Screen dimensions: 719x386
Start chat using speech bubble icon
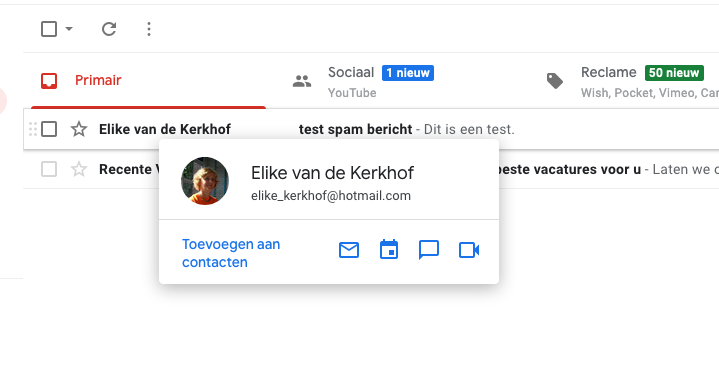[x=429, y=250]
